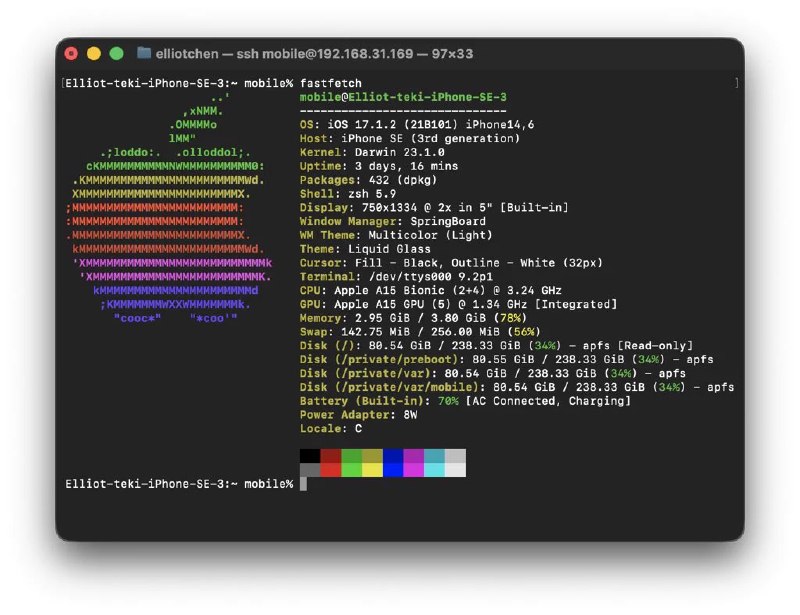
Task: Click the Locale: C line
Action: (x=331, y=428)
